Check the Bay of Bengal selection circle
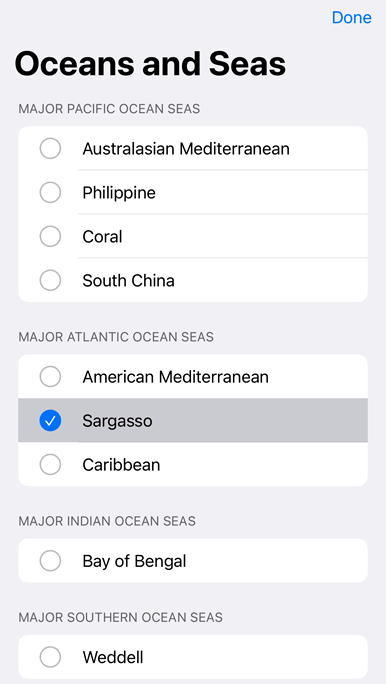386x684 pixels. point(50,561)
